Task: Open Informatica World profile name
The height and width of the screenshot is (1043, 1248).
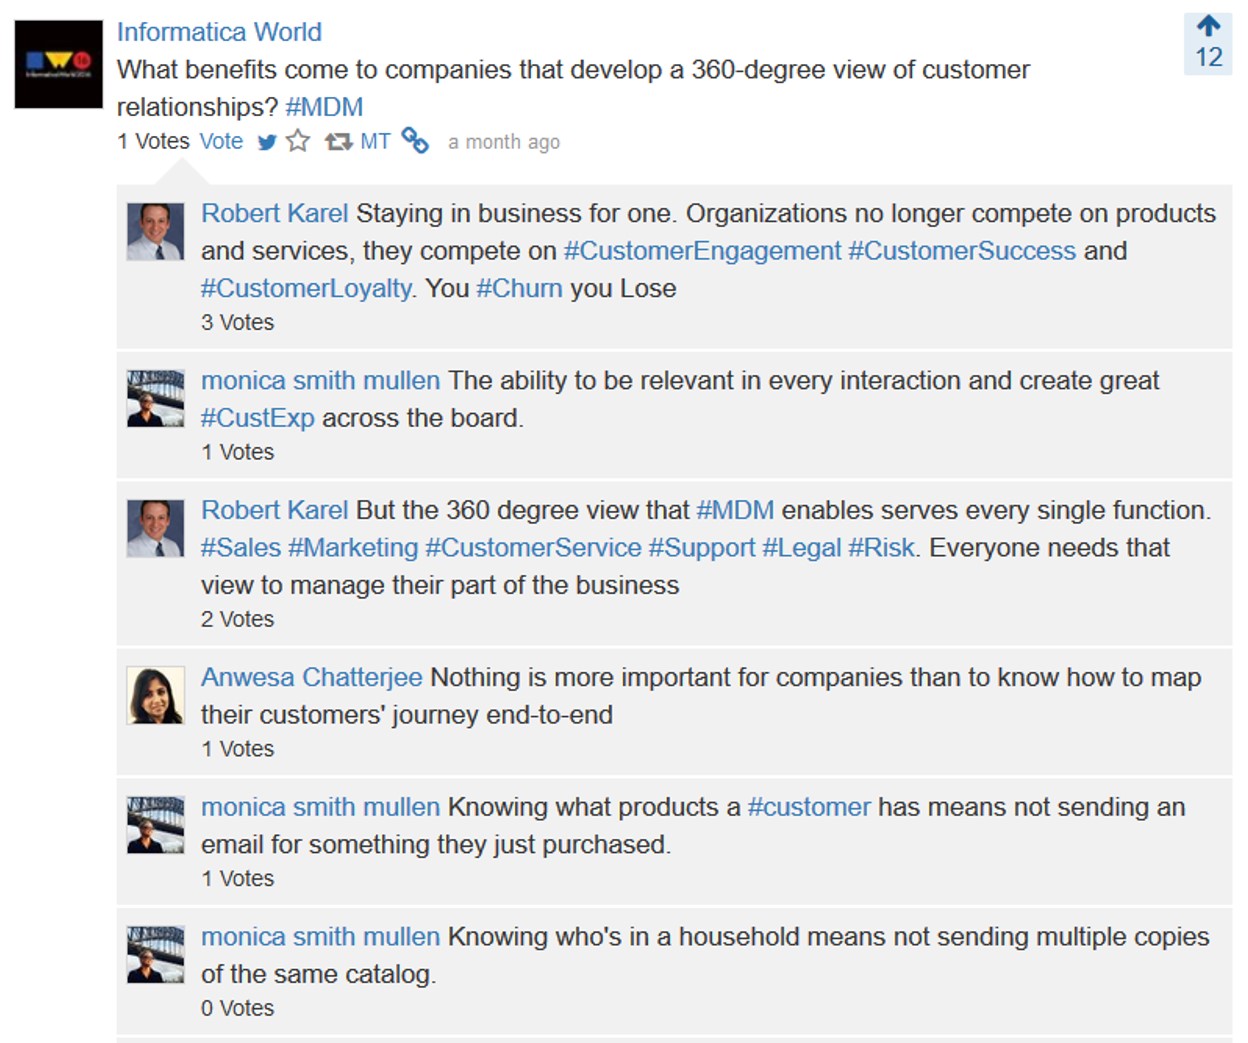Action: click(x=219, y=32)
